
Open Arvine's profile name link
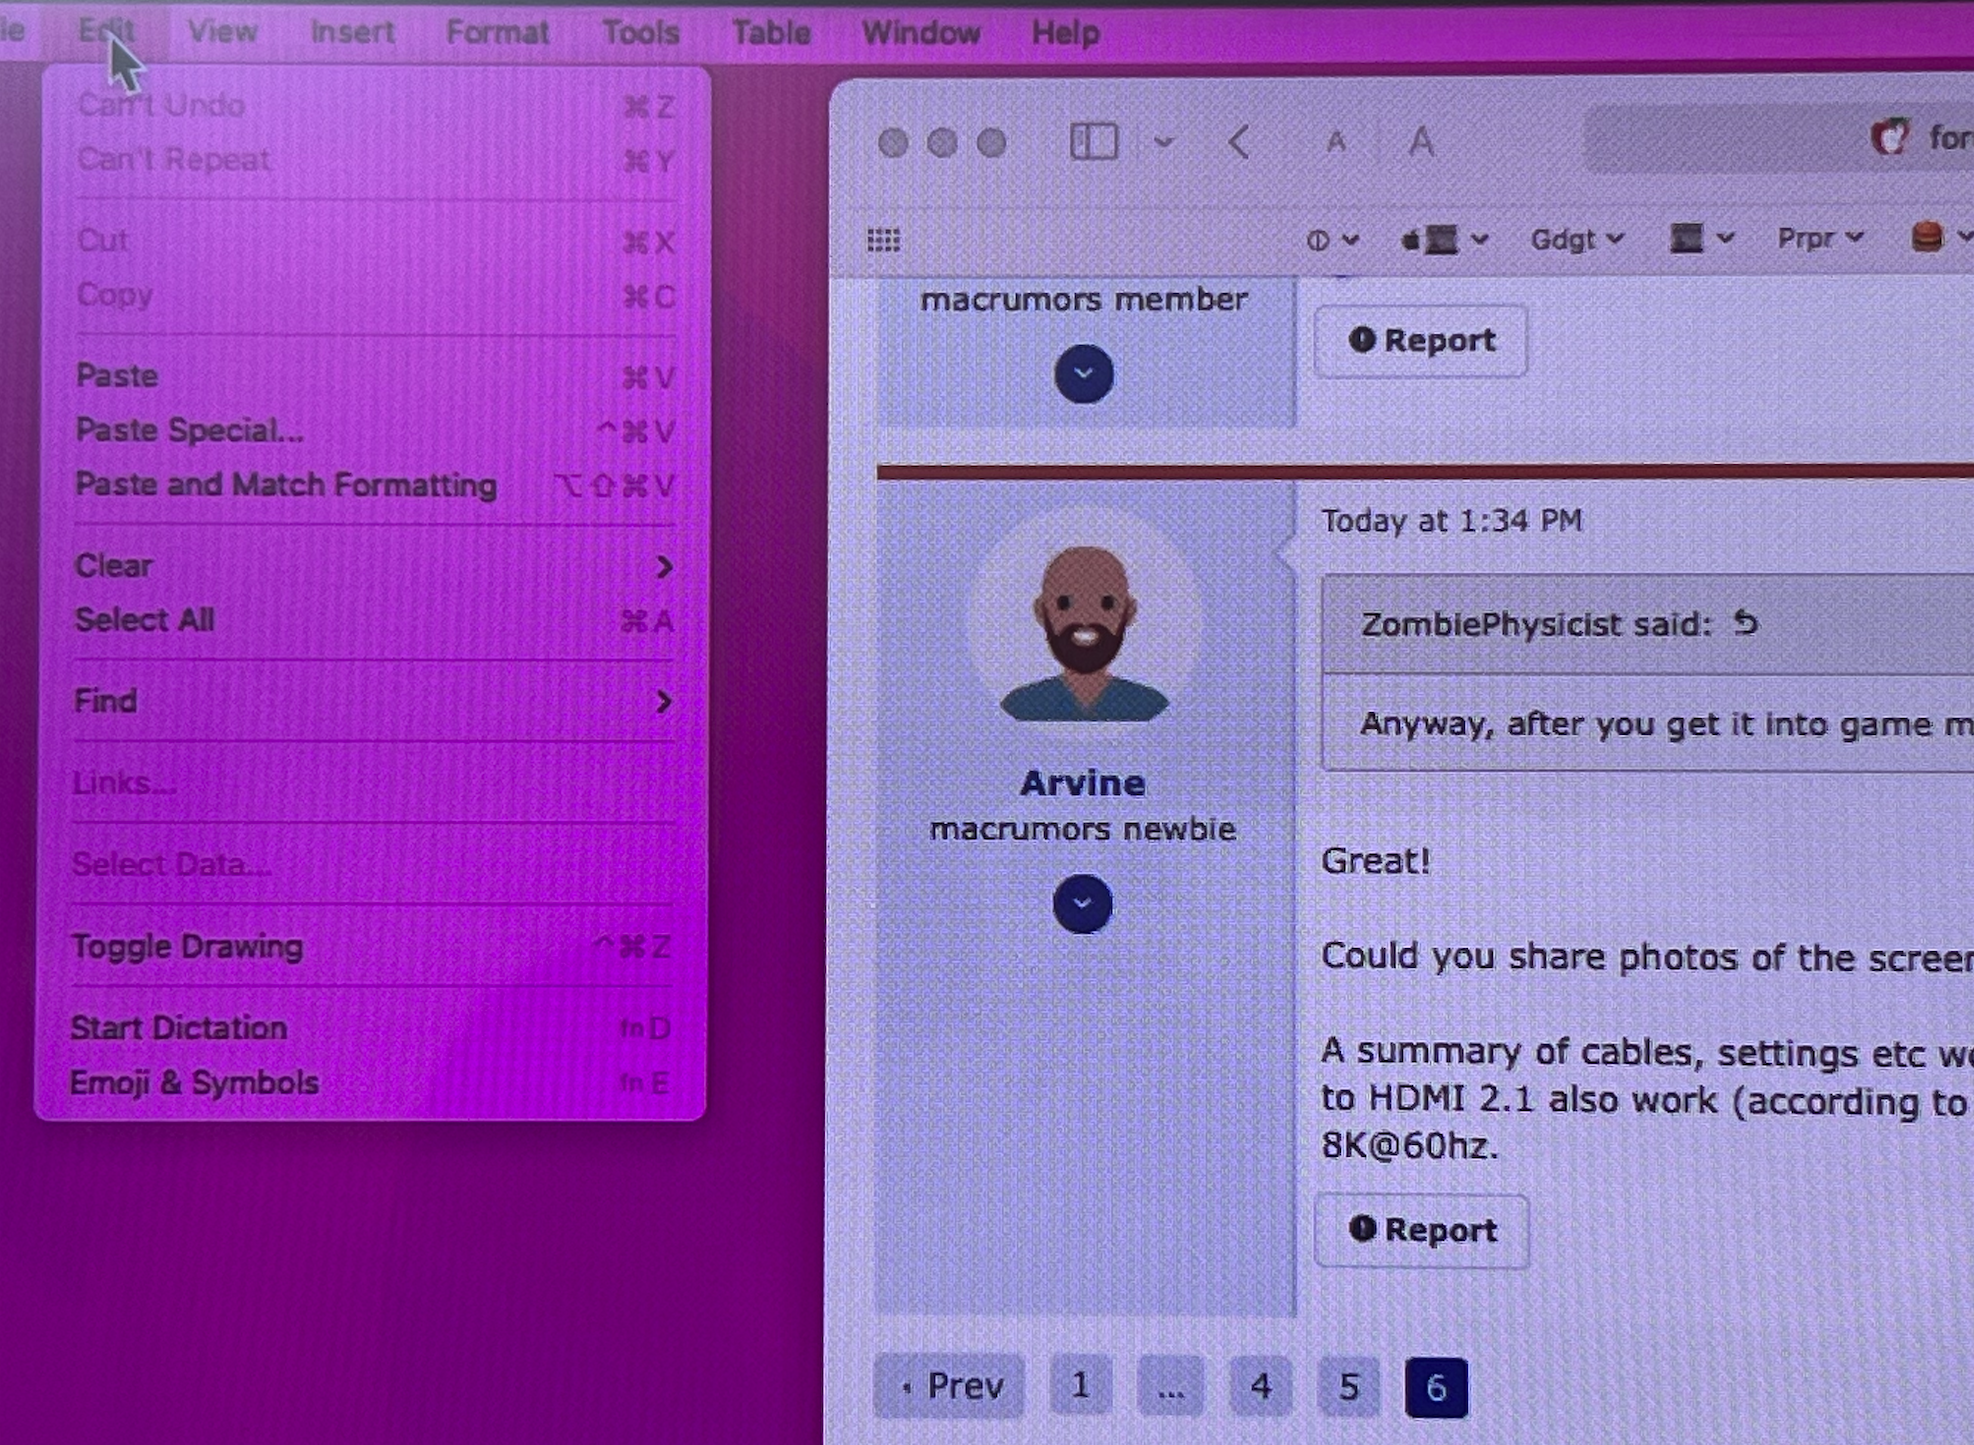pos(1082,783)
